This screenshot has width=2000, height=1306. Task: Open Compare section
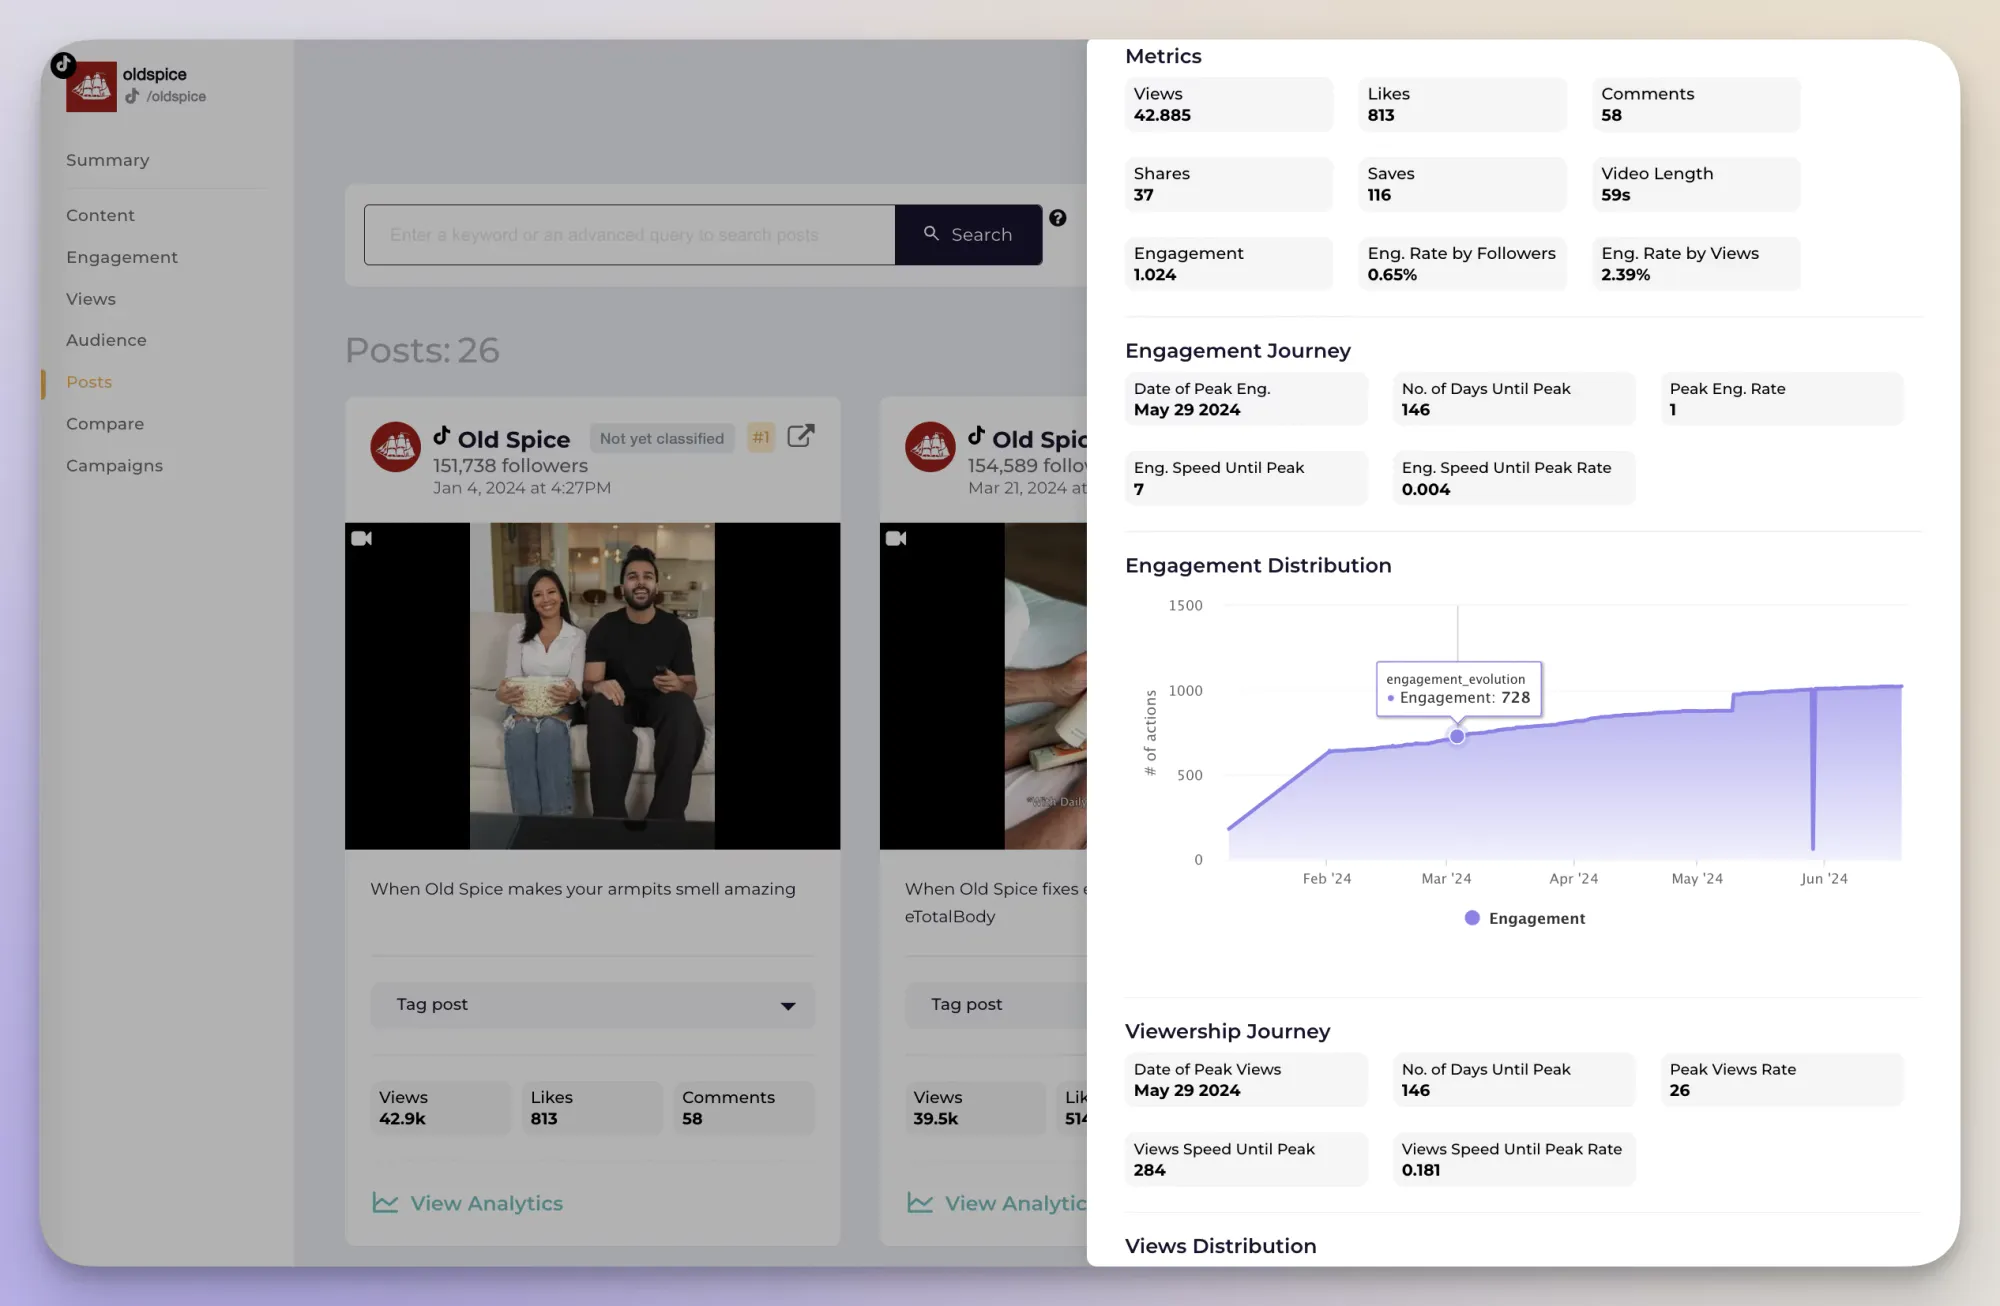tap(105, 424)
